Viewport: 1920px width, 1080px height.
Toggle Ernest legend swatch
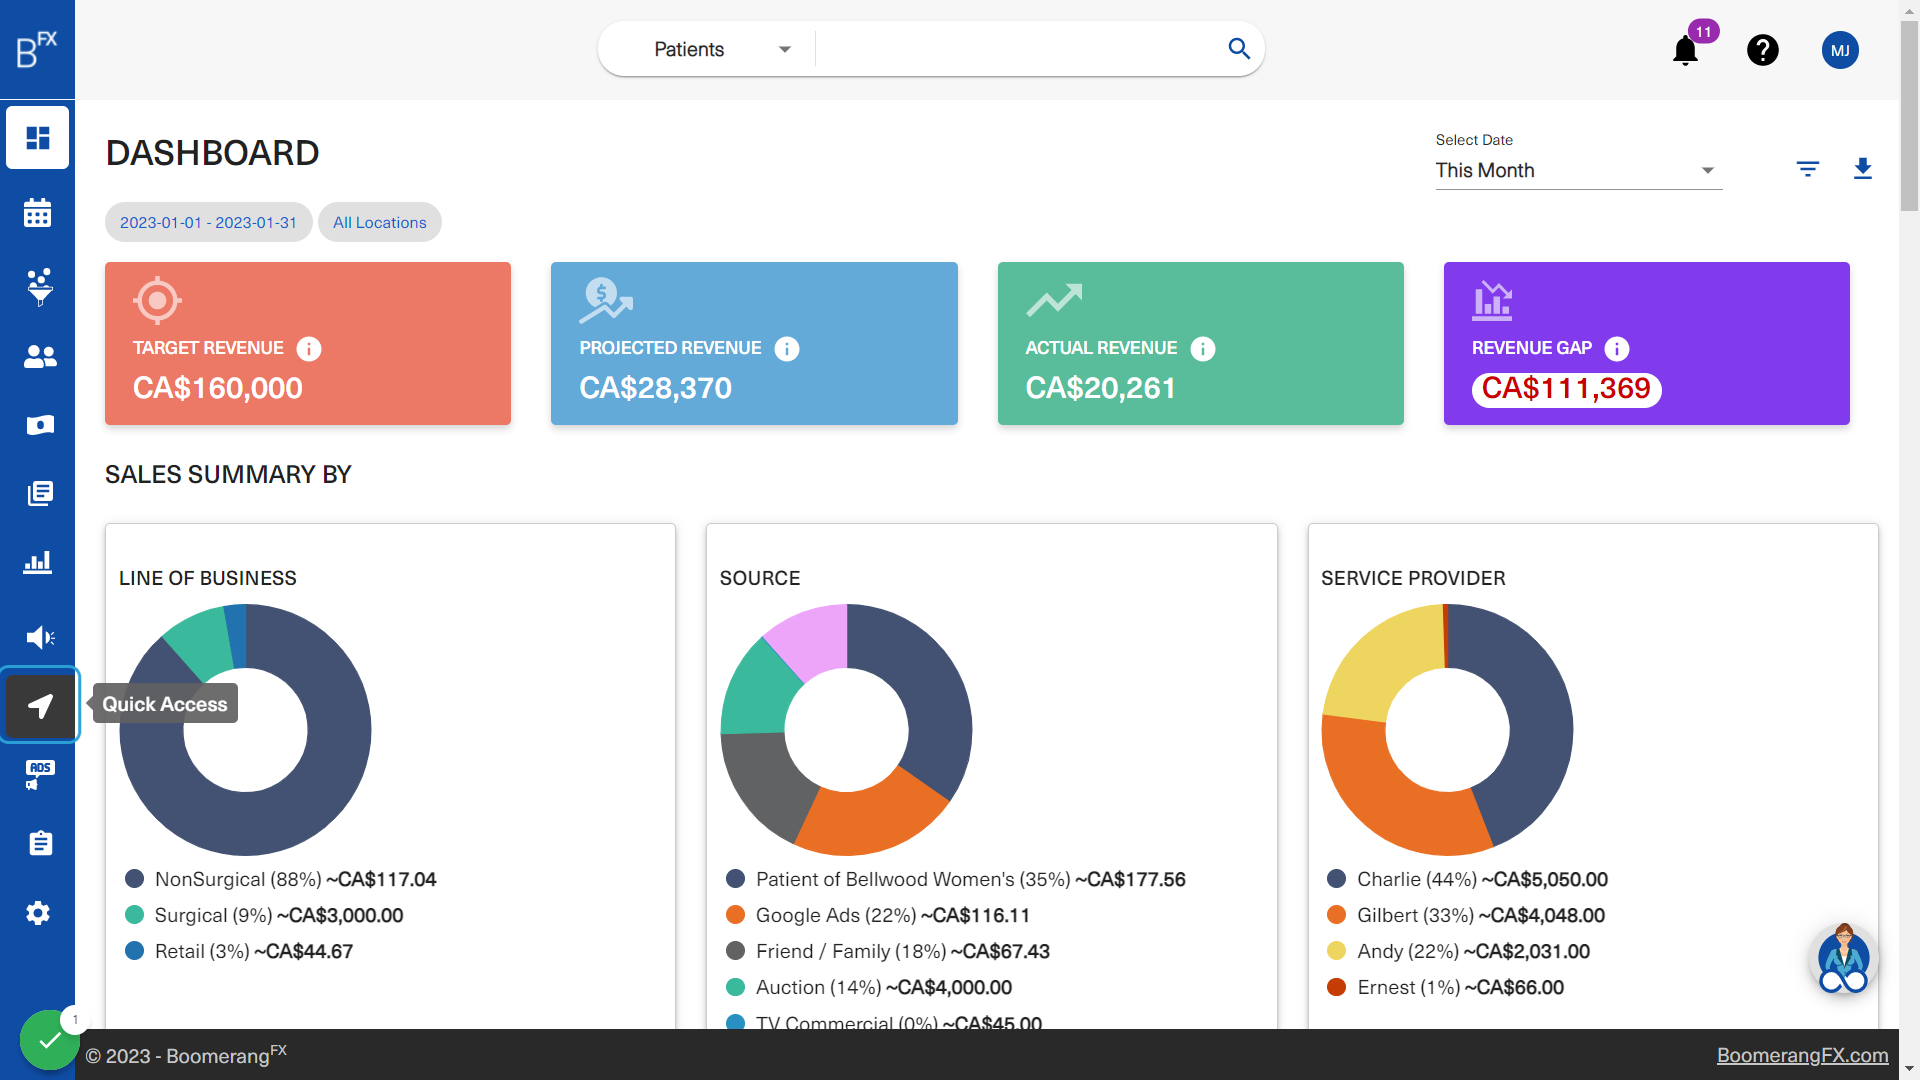1336,987
